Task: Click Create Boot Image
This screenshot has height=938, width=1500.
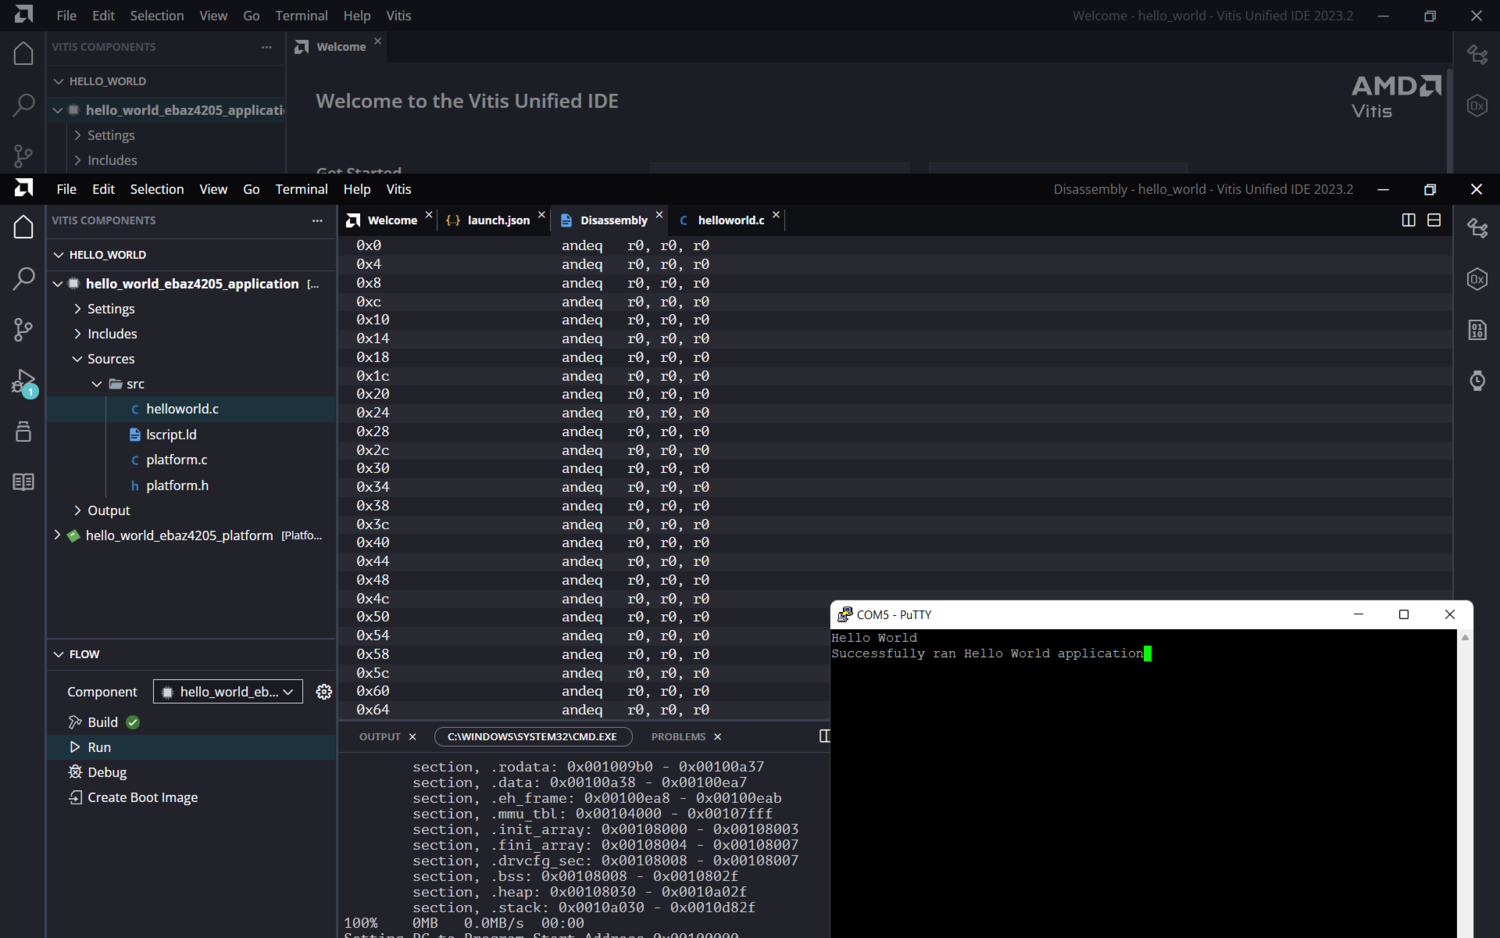Action: [x=142, y=797]
